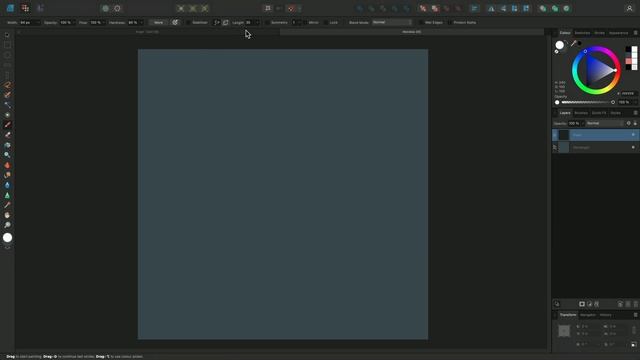Open the layer Opacity dropdown arrow
The height and width of the screenshot is (360, 640).
pos(582,123)
